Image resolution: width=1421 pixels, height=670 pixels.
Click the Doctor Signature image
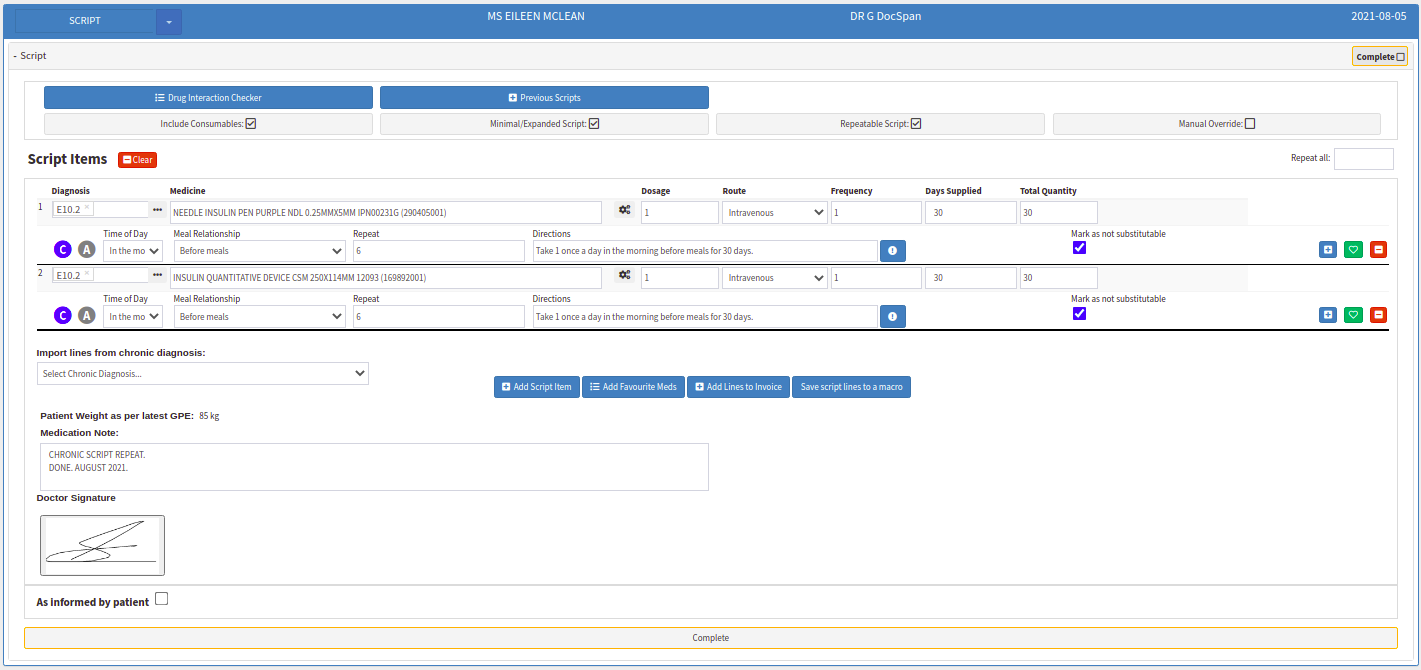pos(102,545)
